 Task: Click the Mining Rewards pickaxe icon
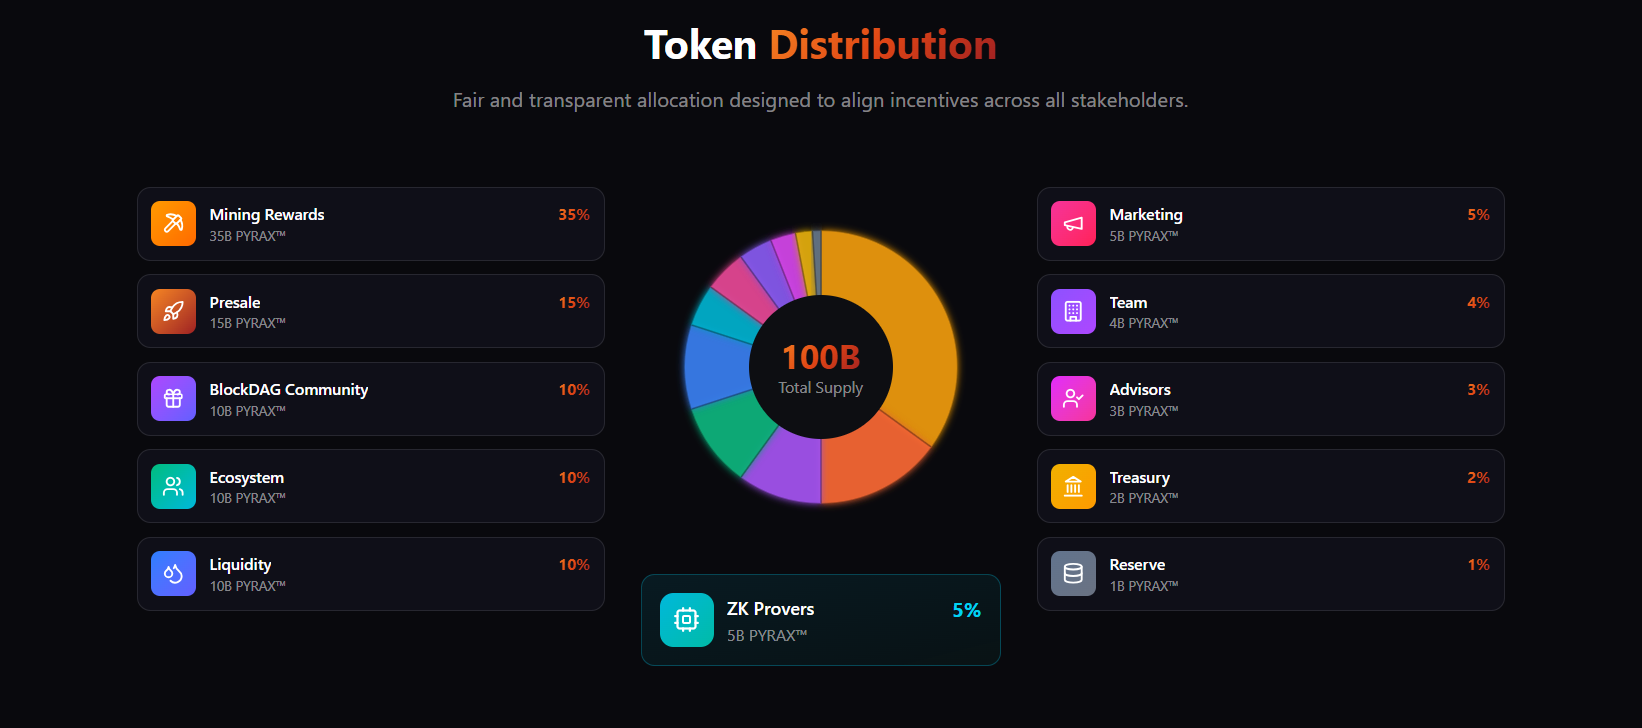pyautogui.click(x=173, y=224)
